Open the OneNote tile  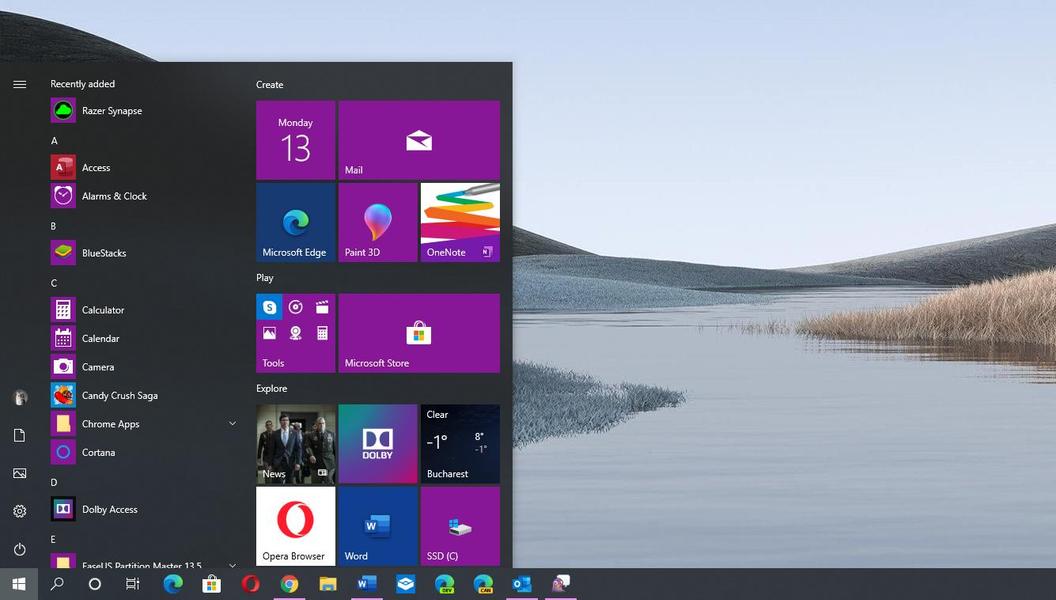tap(460, 222)
